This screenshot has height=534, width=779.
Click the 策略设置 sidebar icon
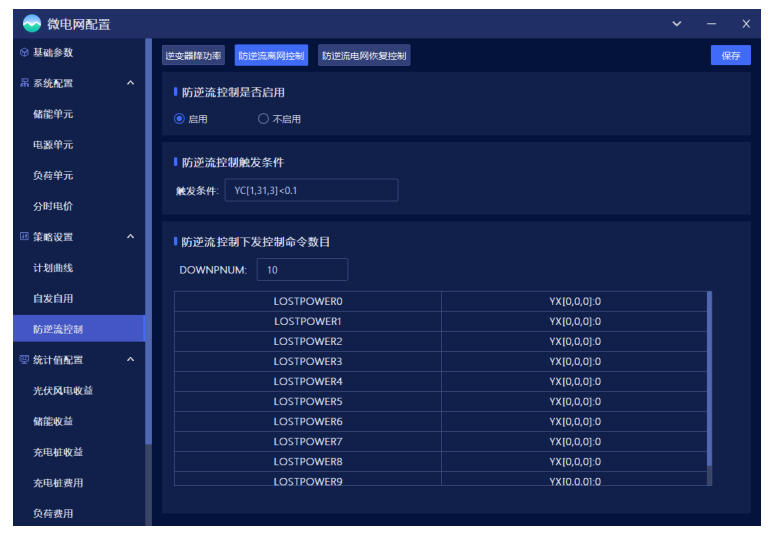click(24, 236)
